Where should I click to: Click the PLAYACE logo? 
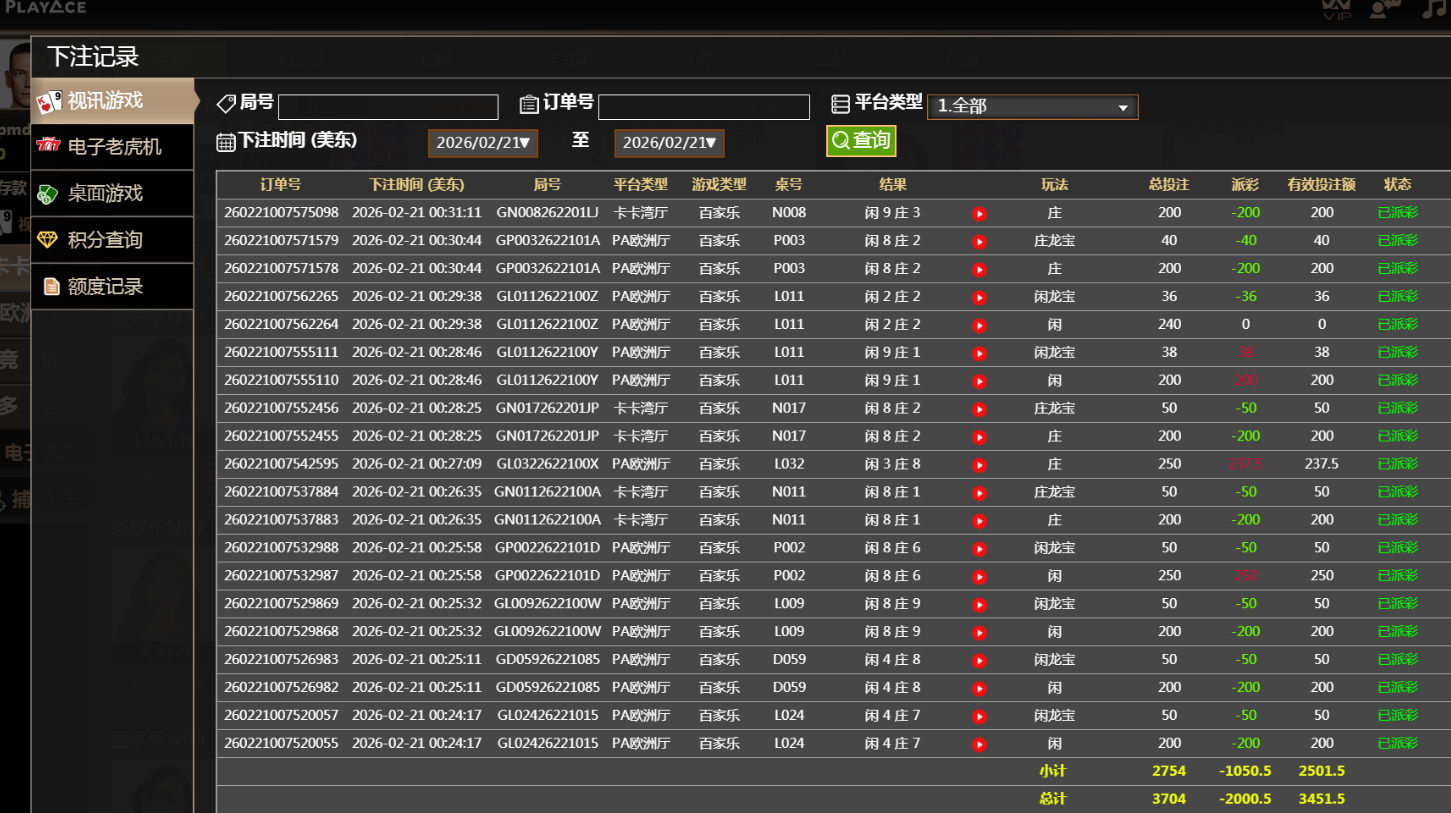pos(45,7)
